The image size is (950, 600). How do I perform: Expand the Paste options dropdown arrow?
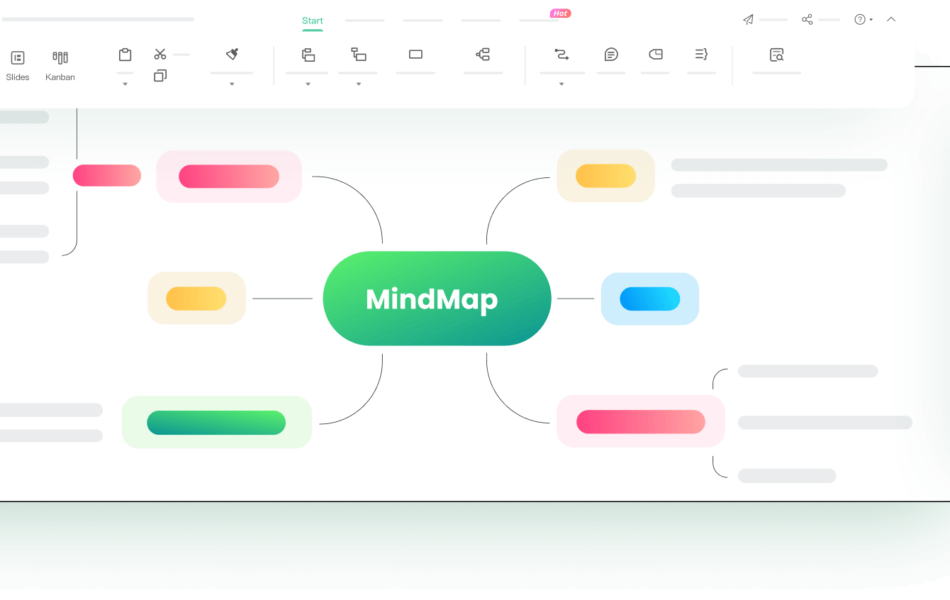click(x=125, y=84)
